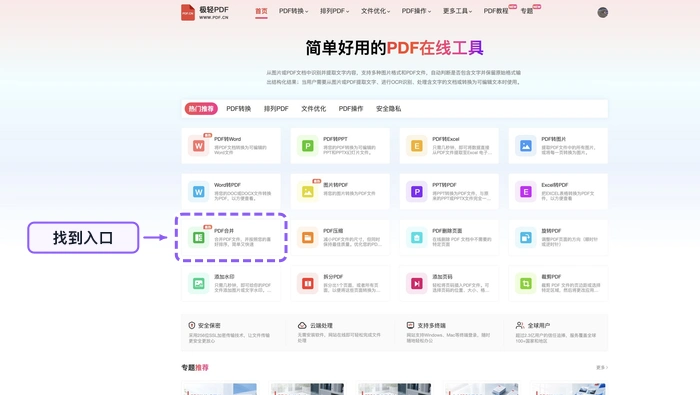Screen dimensions: 700x395
Task: Click the PDF转Excel orange icon
Action: point(417,146)
